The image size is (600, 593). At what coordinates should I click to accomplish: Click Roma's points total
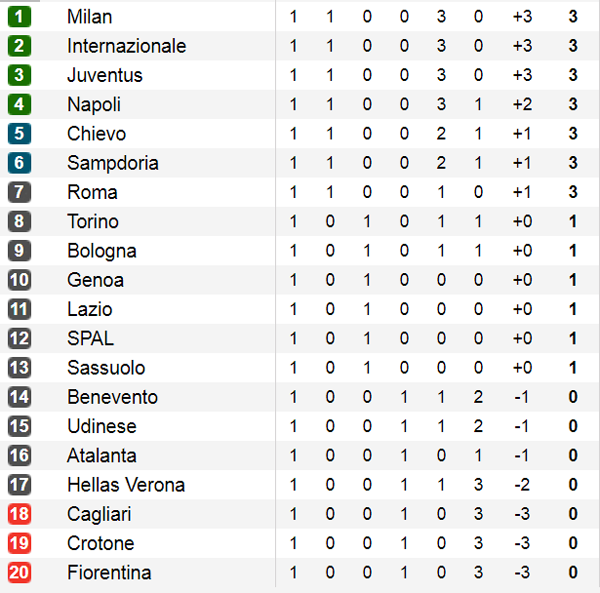(573, 192)
